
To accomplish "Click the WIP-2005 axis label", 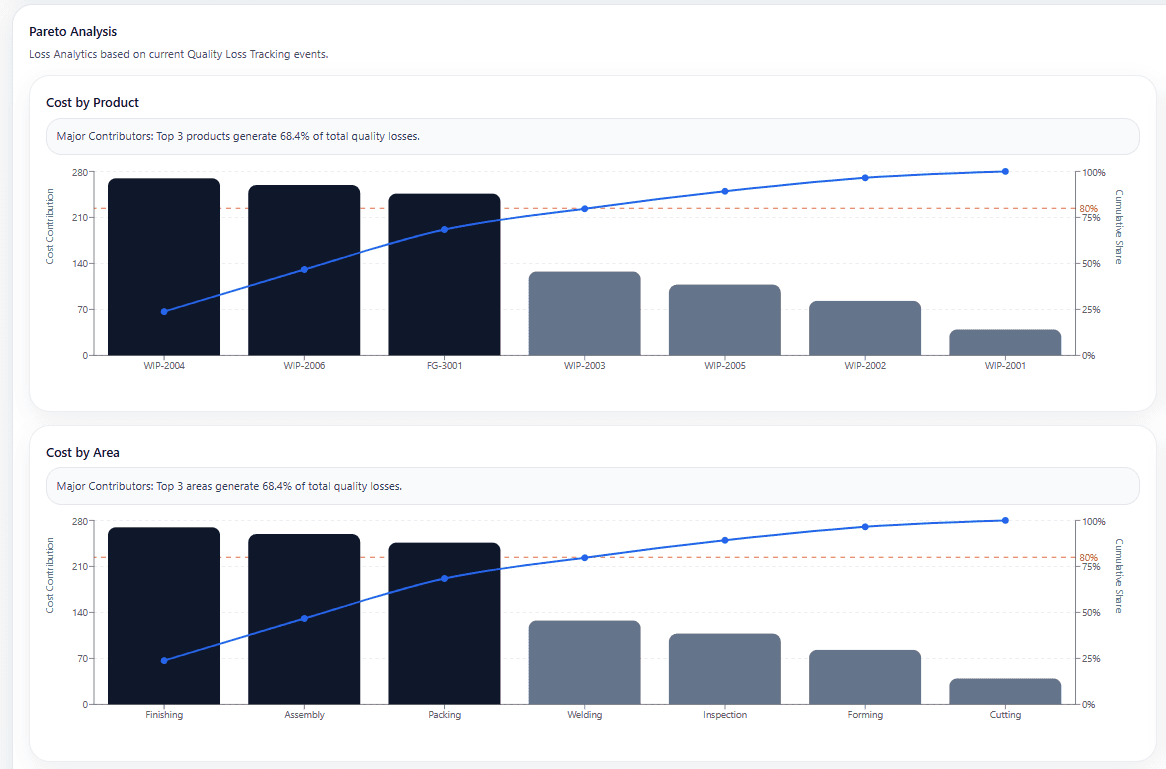I will point(724,365).
